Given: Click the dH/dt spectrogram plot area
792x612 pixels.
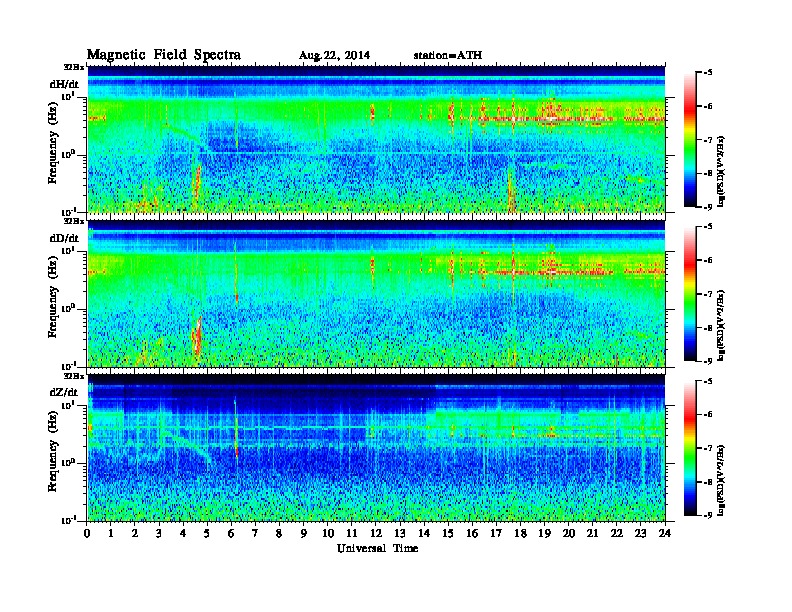Looking at the screenshot, I should pos(376,139).
